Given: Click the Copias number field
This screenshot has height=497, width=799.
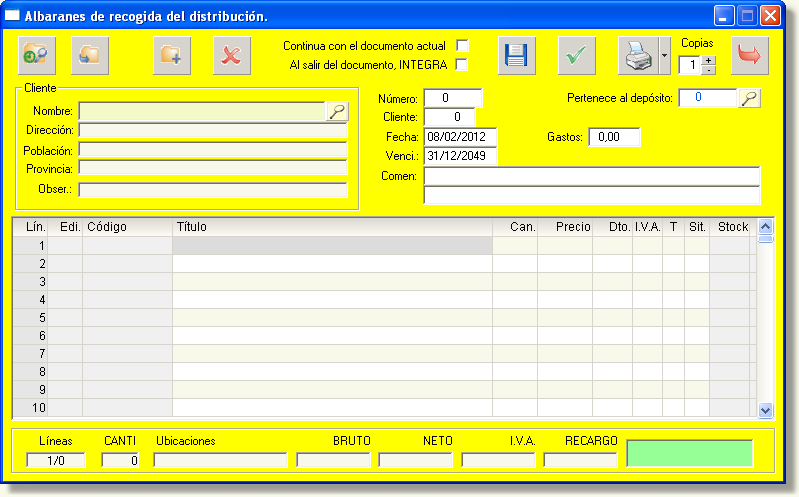Looking at the screenshot, I should pyautogui.click(x=690, y=65).
